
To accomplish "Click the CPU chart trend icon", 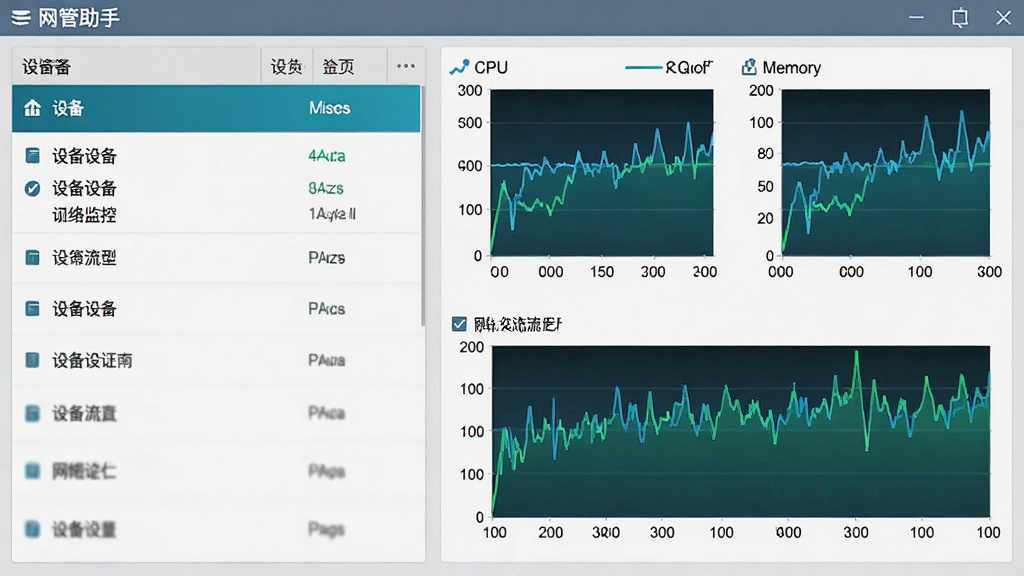I will (x=459, y=67).
